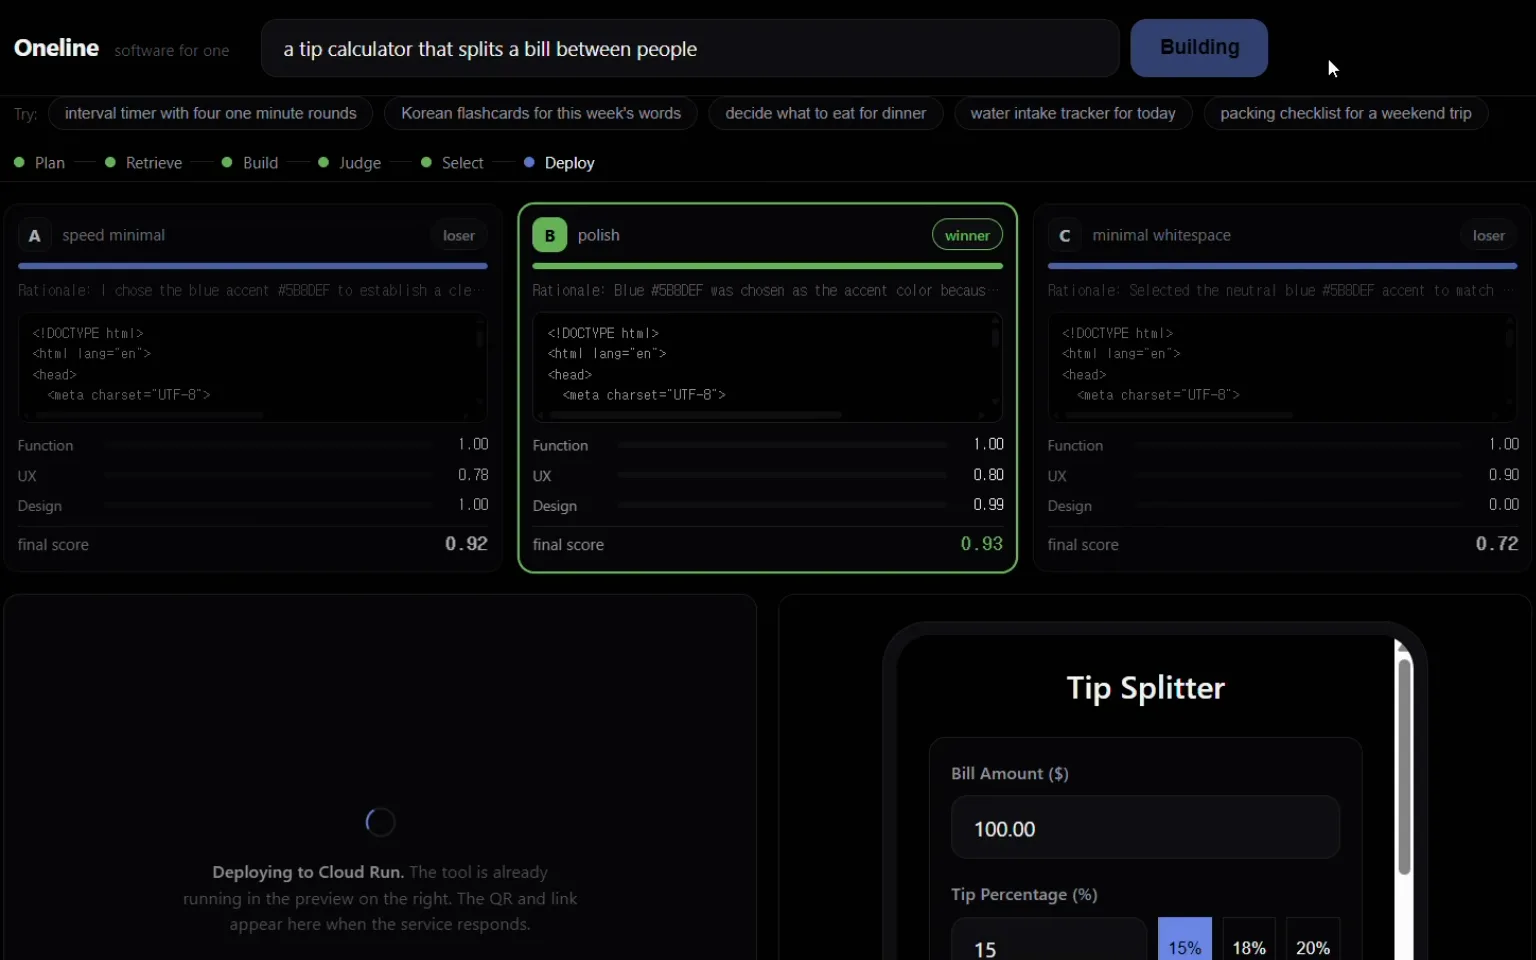Click the Judge pipeline step
The width and height of the screenshot is (1536, 960).
(350, 163)
